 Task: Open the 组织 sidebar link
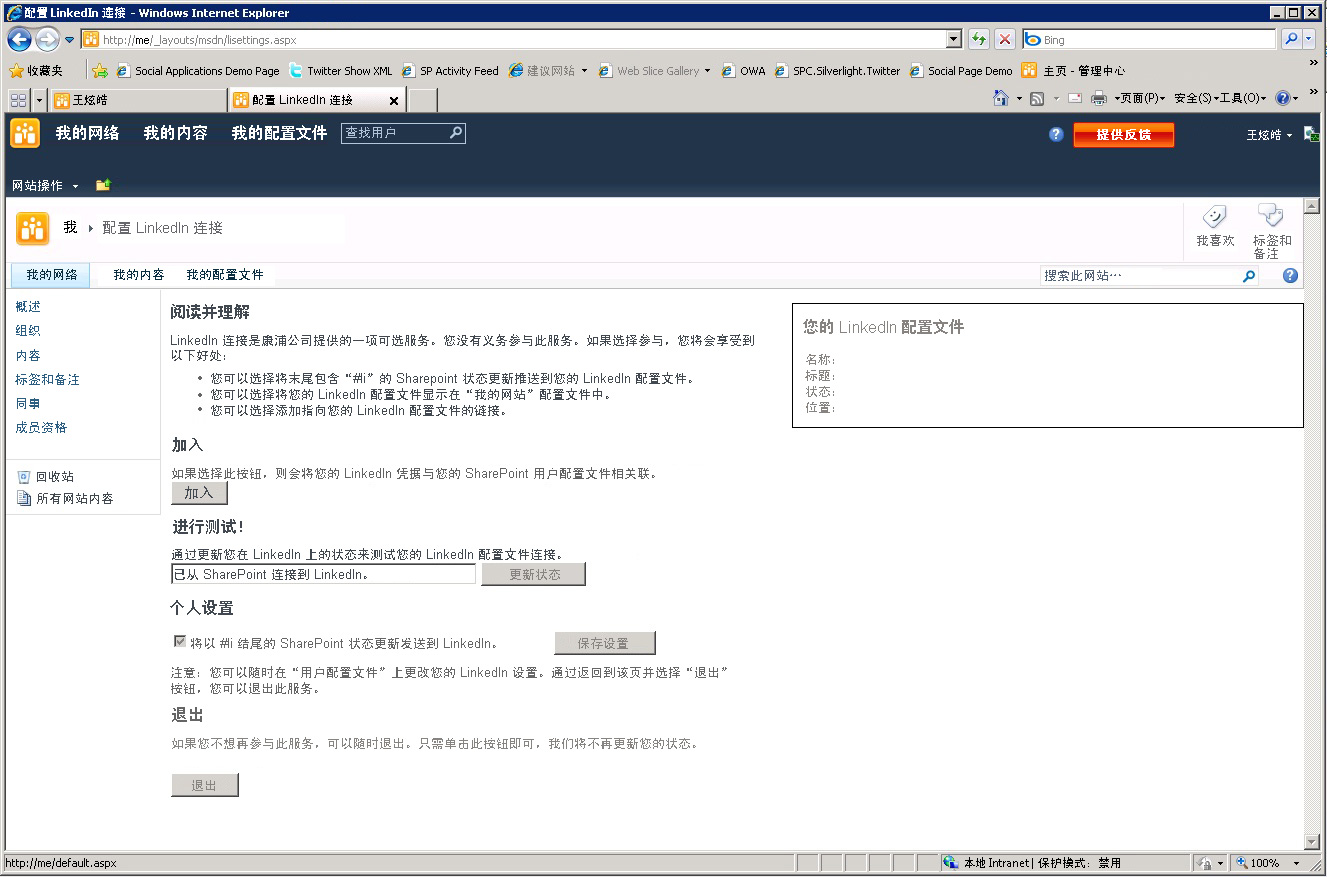28,330
